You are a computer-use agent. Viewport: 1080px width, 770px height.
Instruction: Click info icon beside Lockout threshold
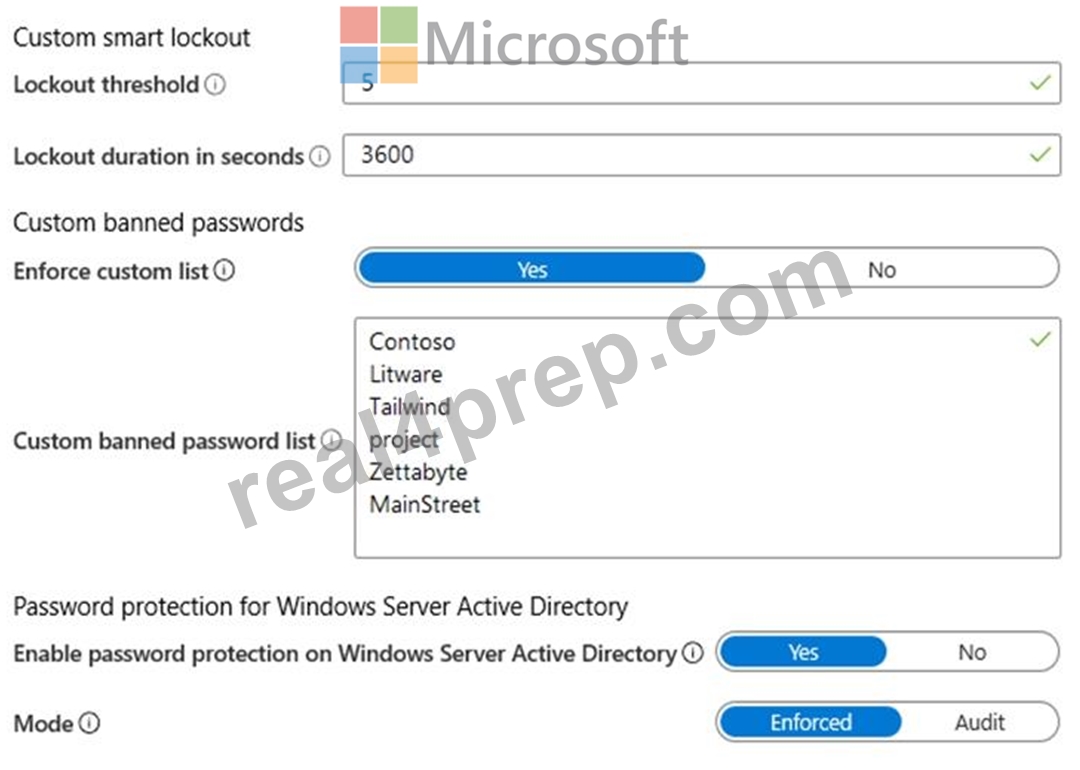coord(216,85)
